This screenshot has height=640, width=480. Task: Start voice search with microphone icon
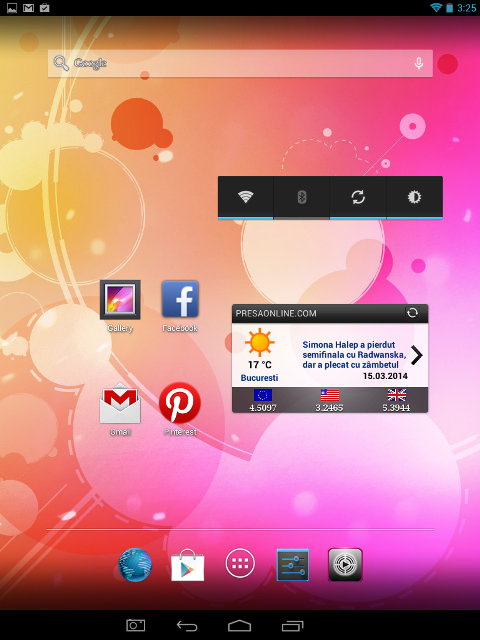(x=418, y=63)
